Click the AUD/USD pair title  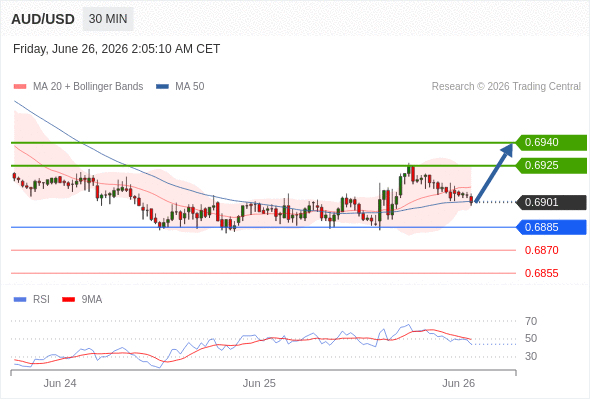point(43,19)
